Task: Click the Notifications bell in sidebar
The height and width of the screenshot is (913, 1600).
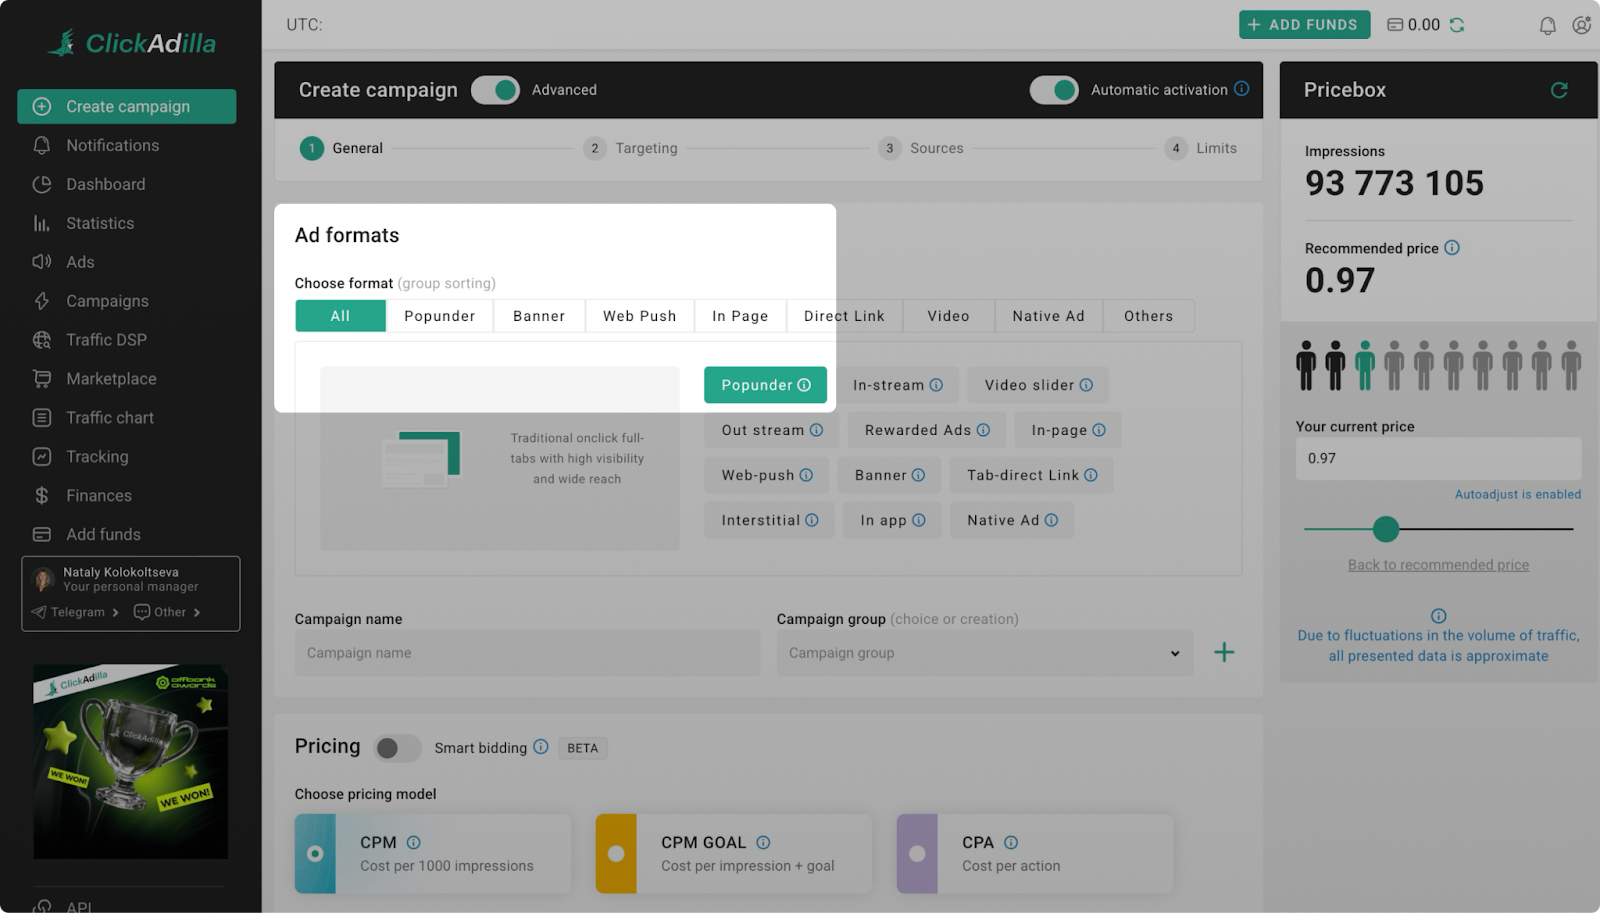Action: (x=42, y=145)
